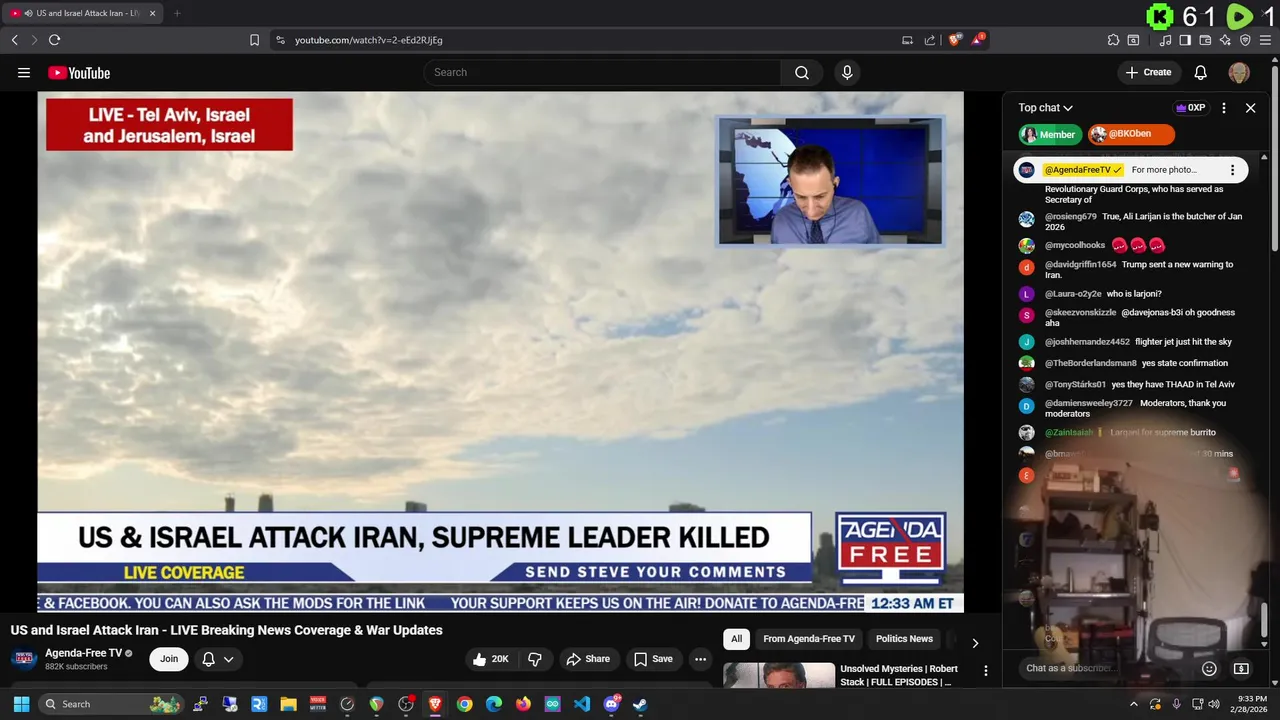Open options for pinned AgendaFreeTV message
Image resolution: width=1280 pixels, height=720 pixels.
(1232, 170)
